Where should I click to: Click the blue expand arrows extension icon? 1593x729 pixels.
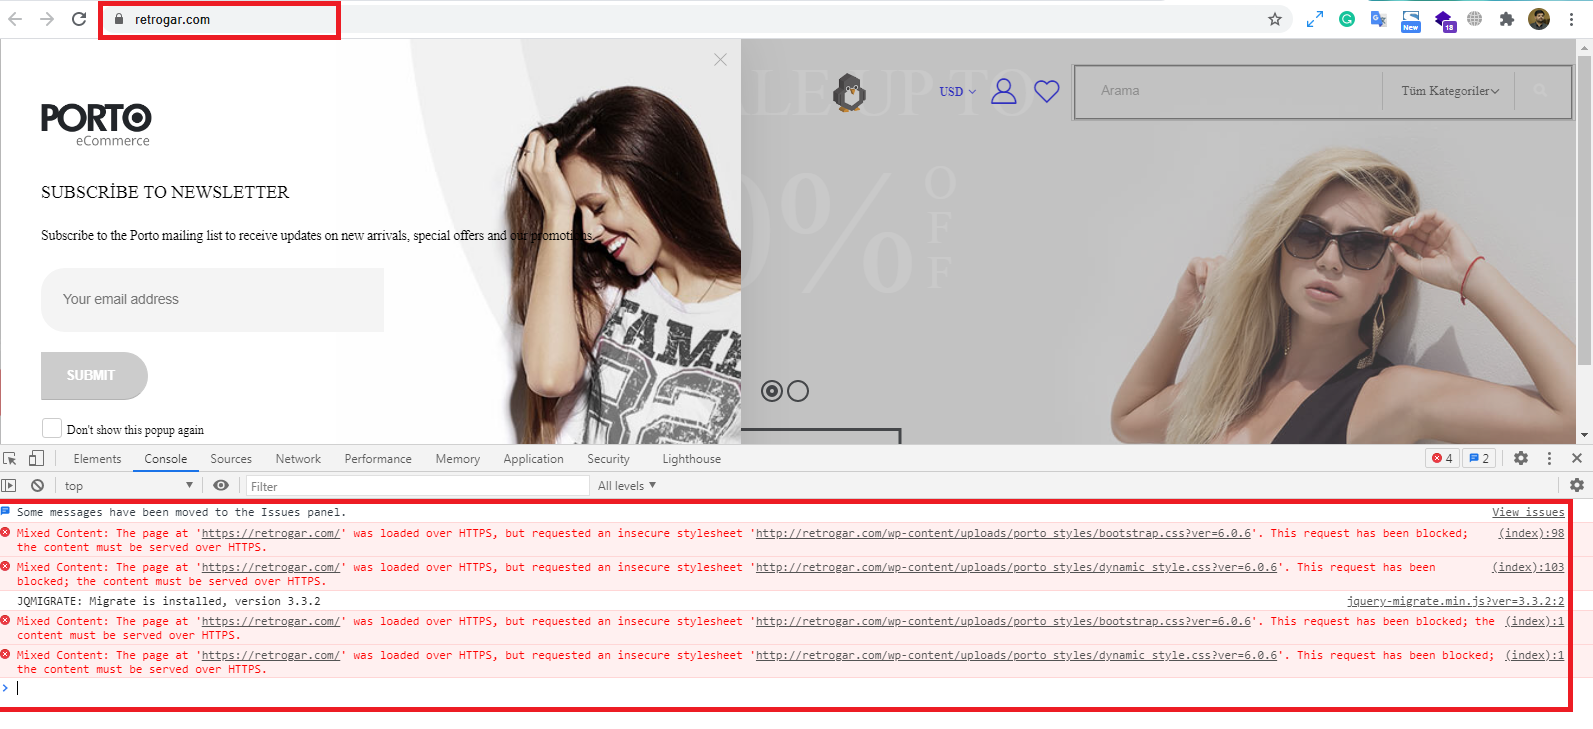pyautogui.click(x=1315, y=19)
